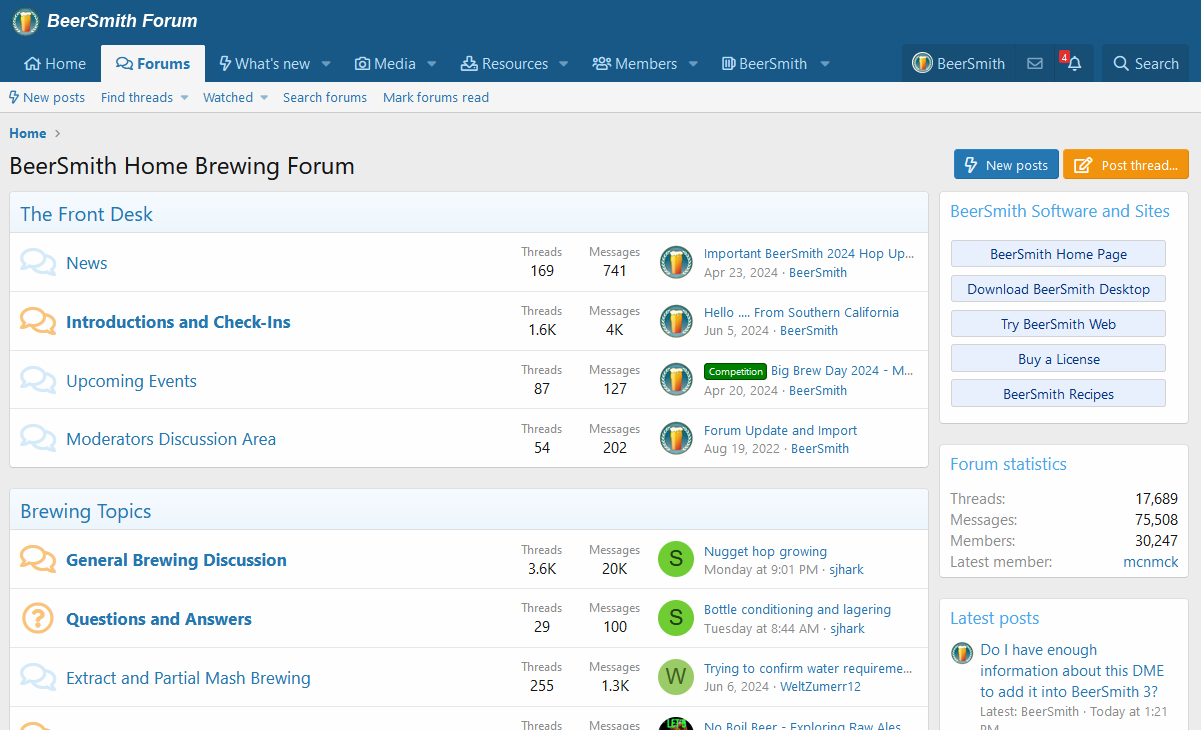Click the S avatar beside Nugget hop growing
The width and height of the screenshot is (1201, 730).
[x=675, y=559]
